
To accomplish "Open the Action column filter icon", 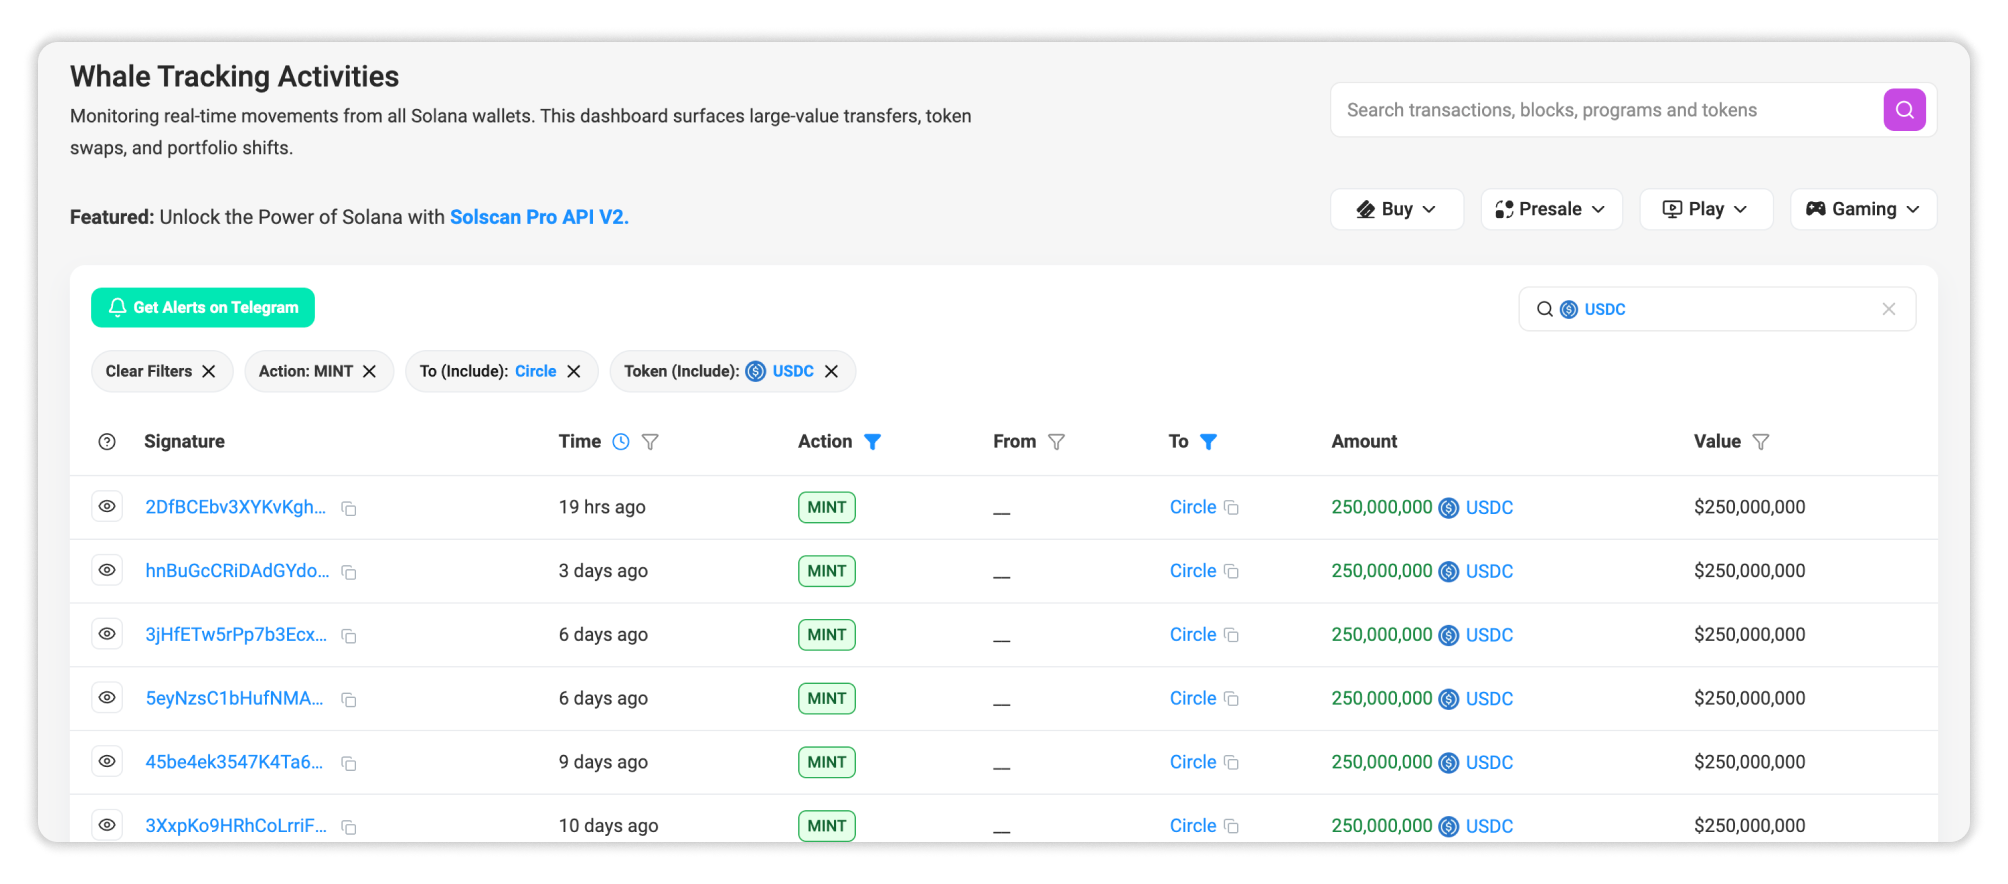I will (872, 442).
